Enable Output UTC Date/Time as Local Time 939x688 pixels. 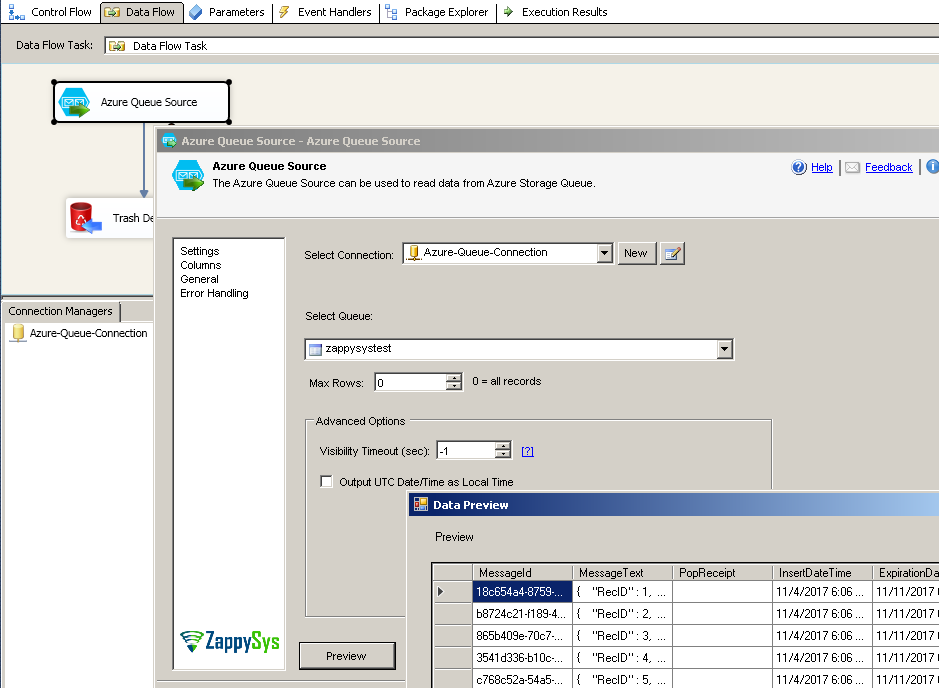[326, 481]
